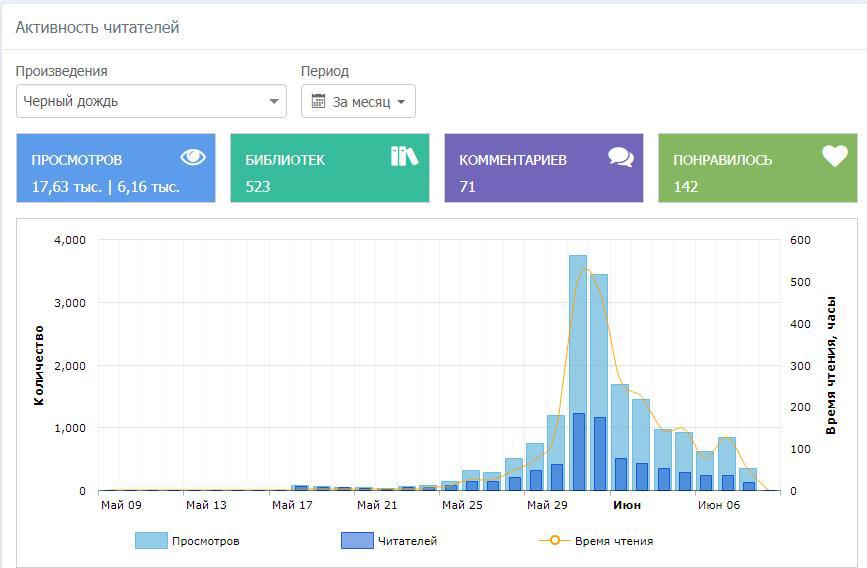
Task: Toggle Время чтения series label in legend
Action: pyautogui.click(x=613, y=541)
